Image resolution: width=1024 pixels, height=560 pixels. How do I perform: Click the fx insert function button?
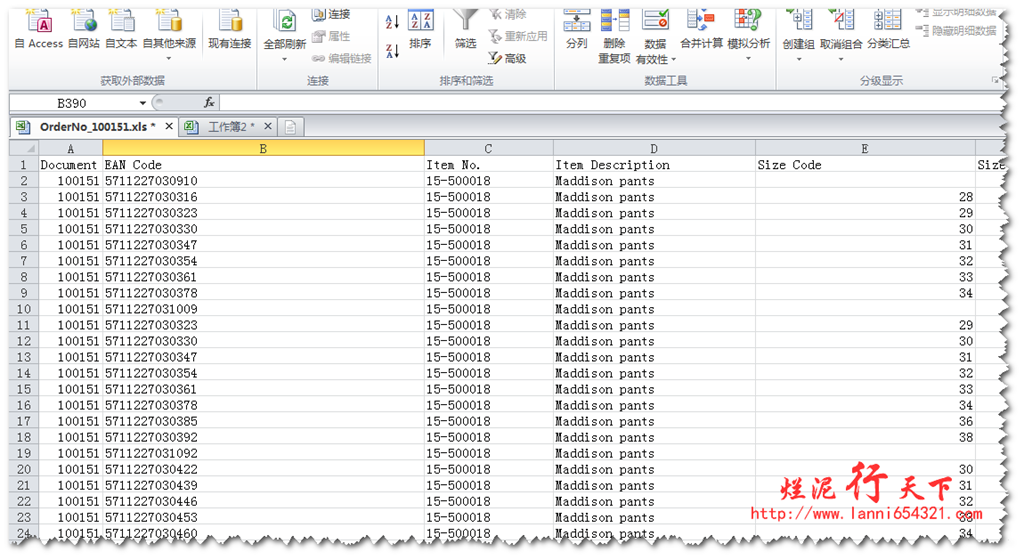point(209,103)
